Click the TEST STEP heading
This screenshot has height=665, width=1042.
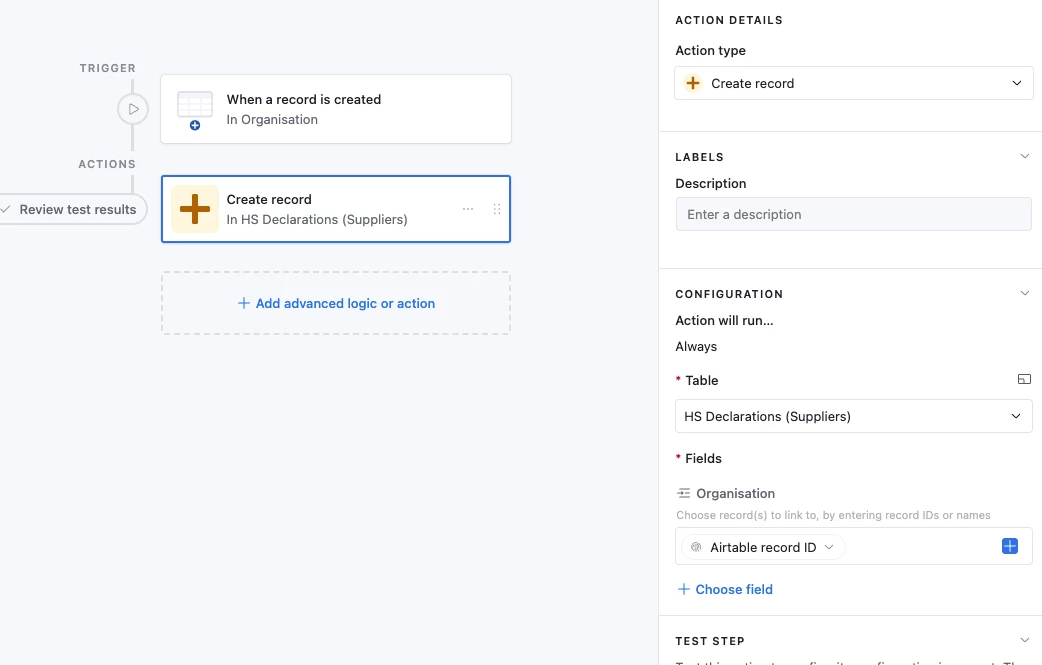tap(710, 640)
